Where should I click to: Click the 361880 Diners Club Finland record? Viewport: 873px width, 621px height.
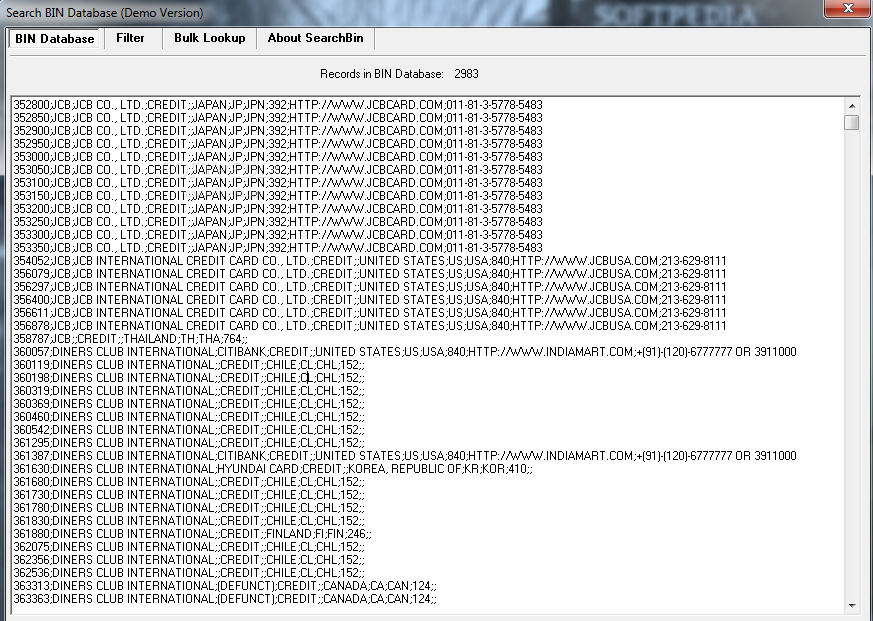coord(192,534)
